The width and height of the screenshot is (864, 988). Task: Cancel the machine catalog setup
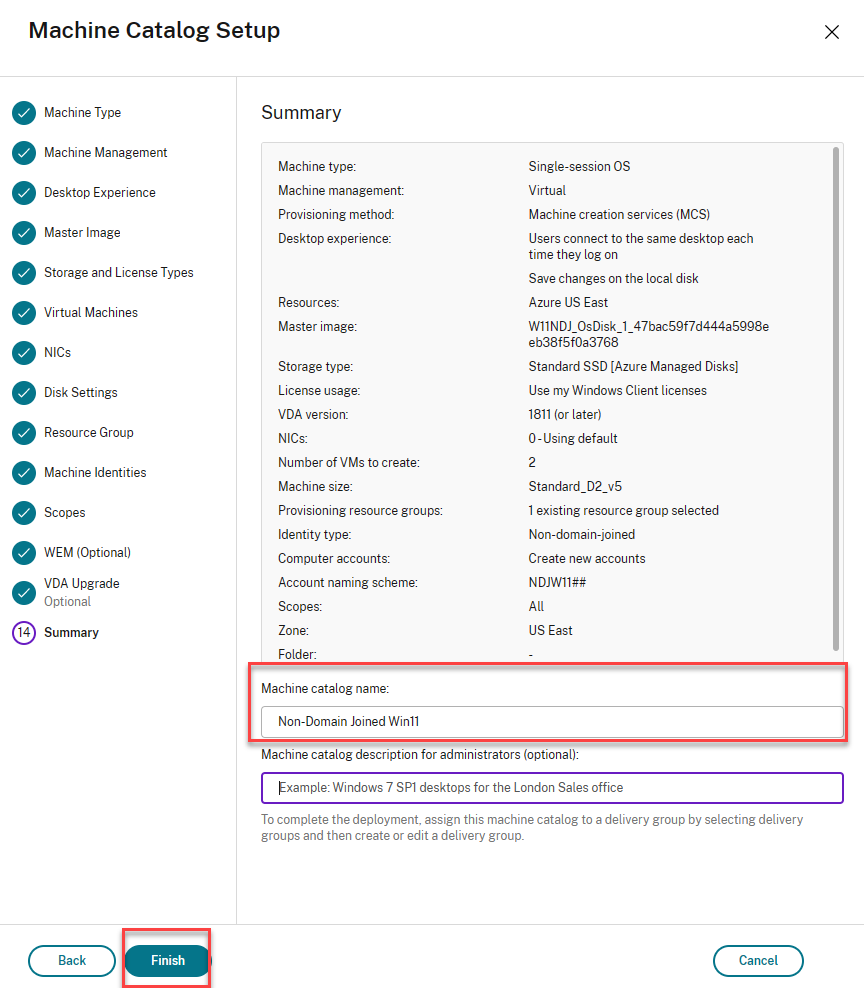tap(758, 961)
